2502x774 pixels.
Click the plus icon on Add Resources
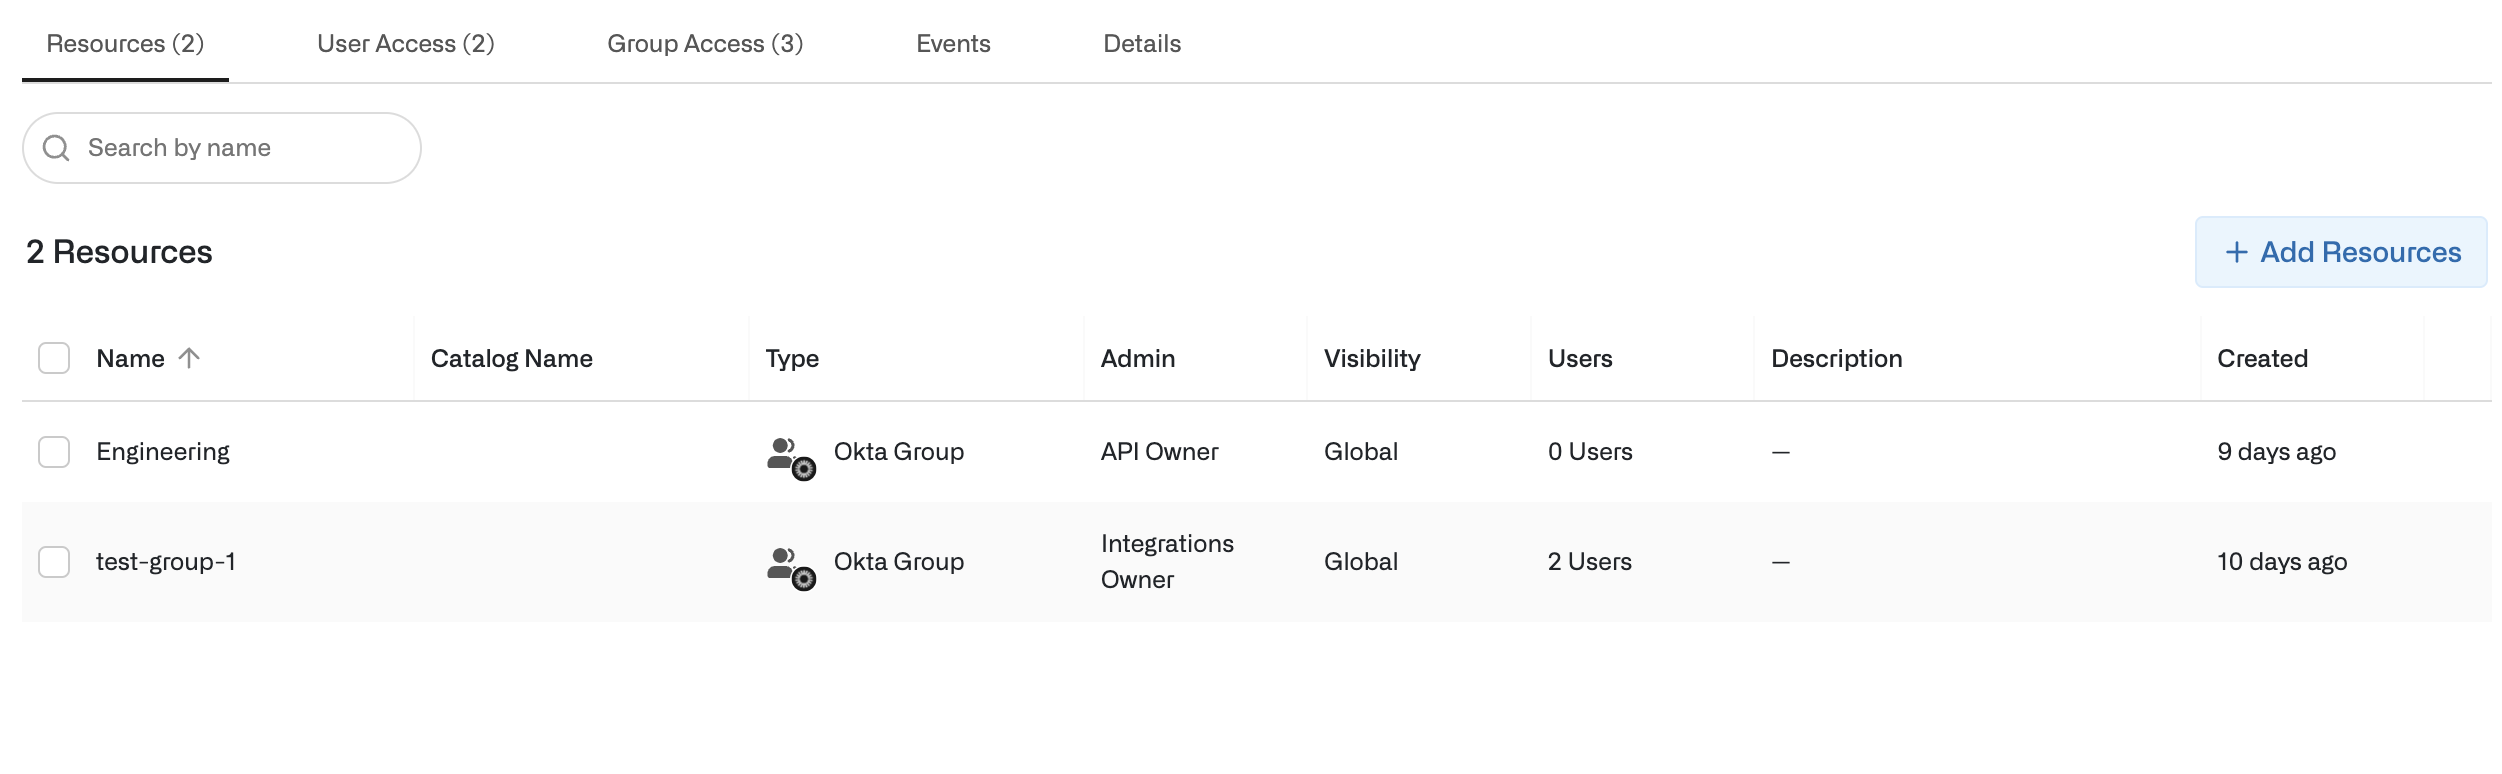pos(2236,252)
